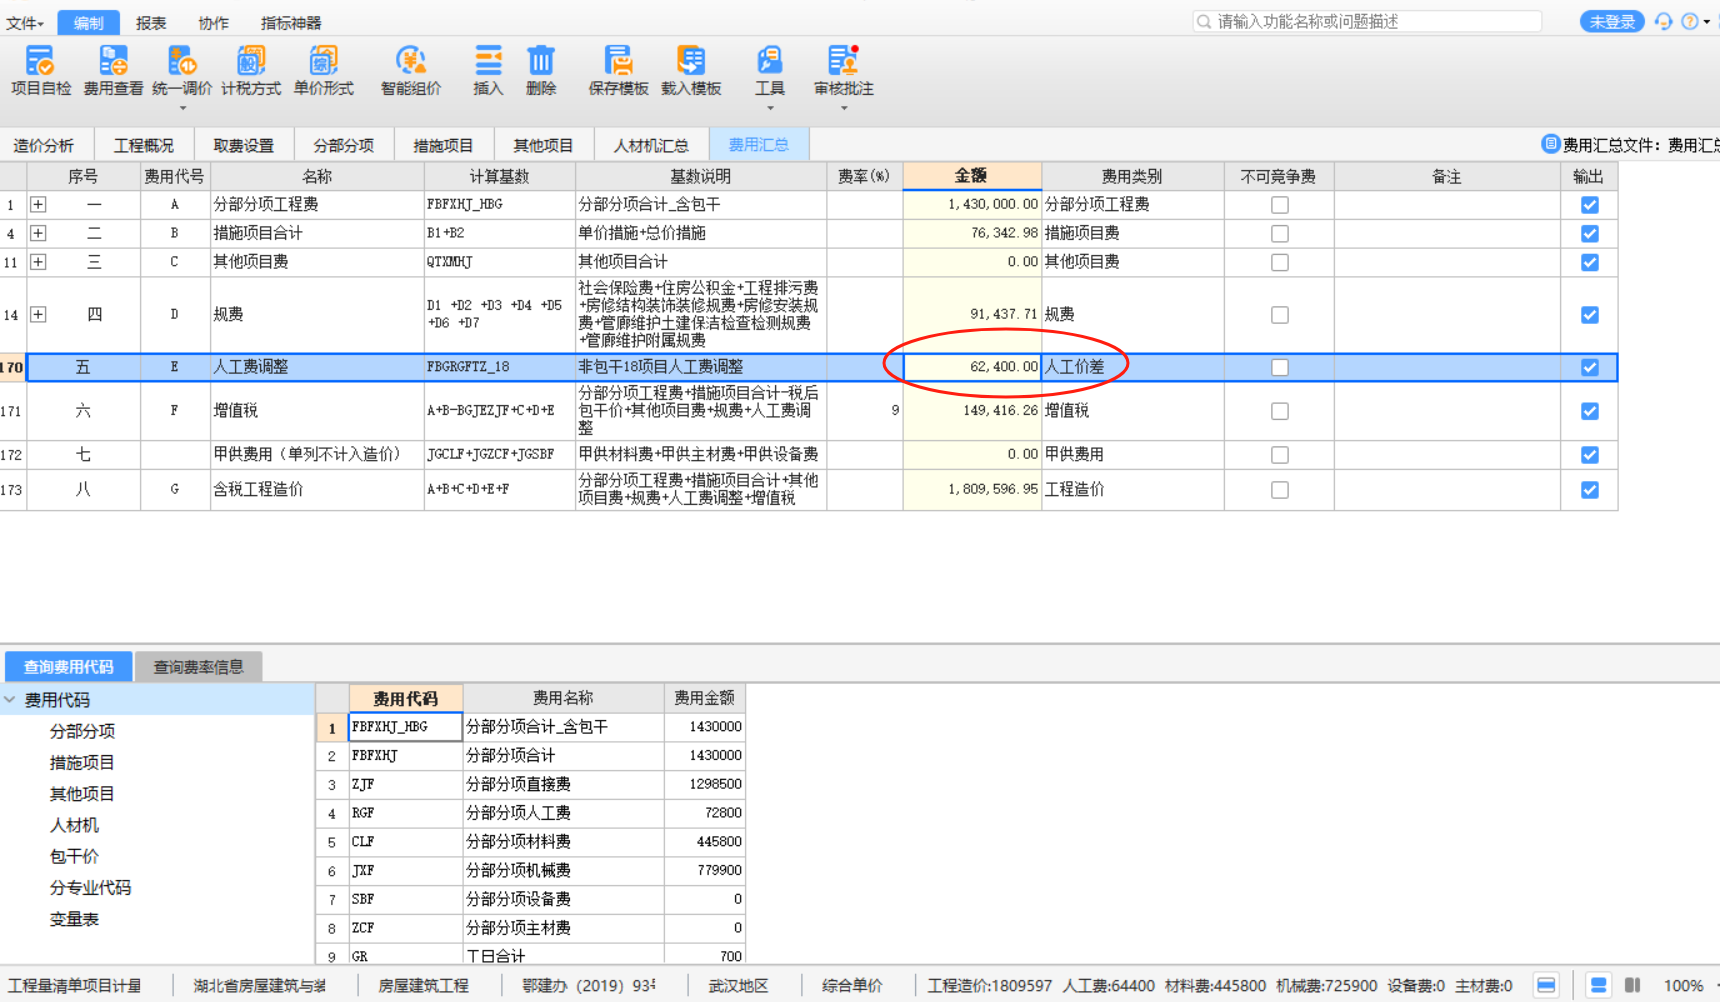Viewport: 1720px width, 1002px height.
Task: Open the 工具 dropdown arrow
Action: coord(769,107)
